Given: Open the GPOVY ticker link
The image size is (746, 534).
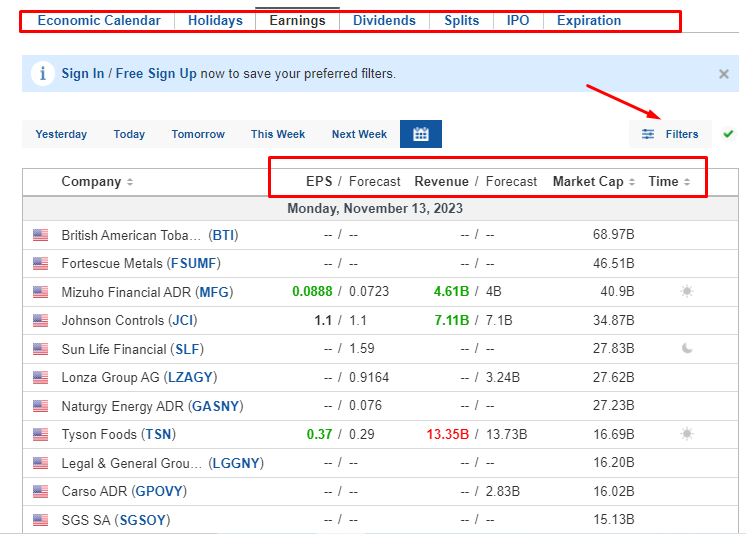Looking at the screenshot, I should click(159, 491).
